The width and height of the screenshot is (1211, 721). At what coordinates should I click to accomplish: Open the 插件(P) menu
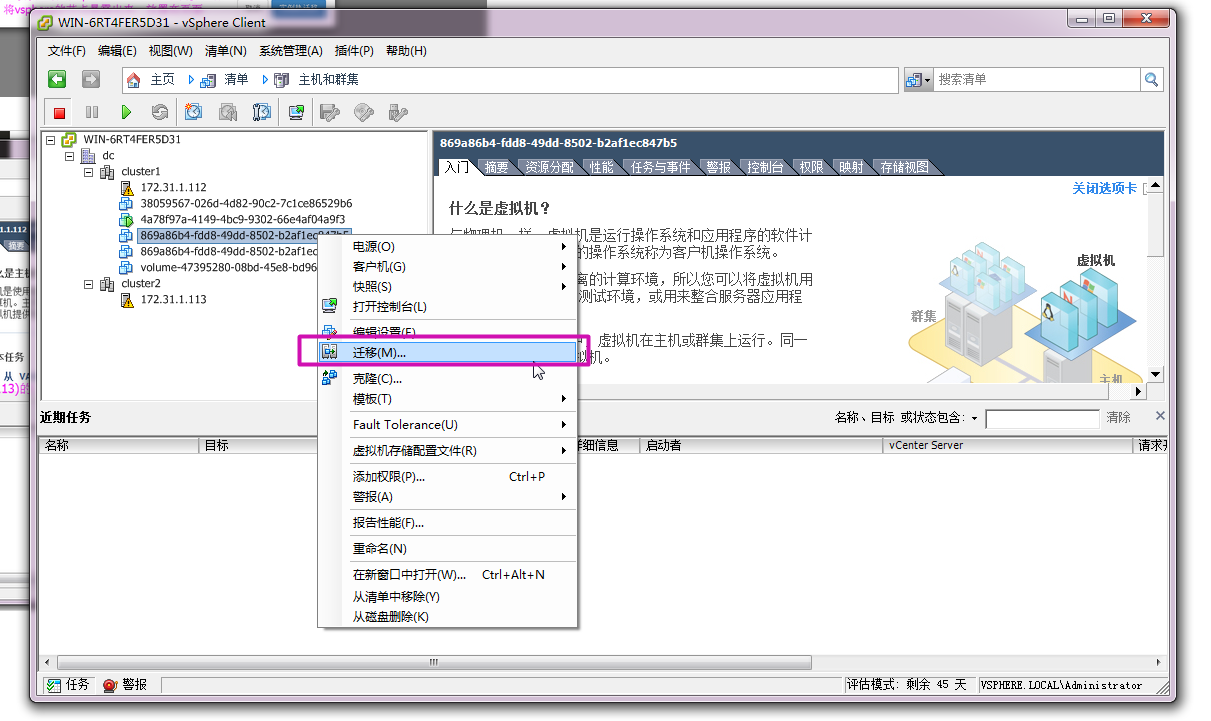(354, 51)
